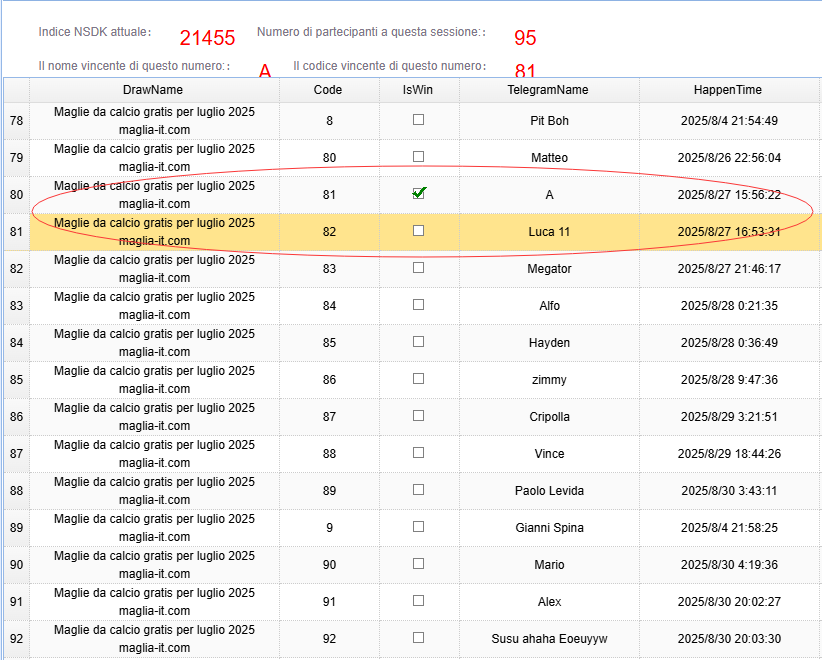This screenshot has width=822, height=660.
Task: Toggle IsWin checkbox for Paolo Levida
Action: [x=418, y=490]
